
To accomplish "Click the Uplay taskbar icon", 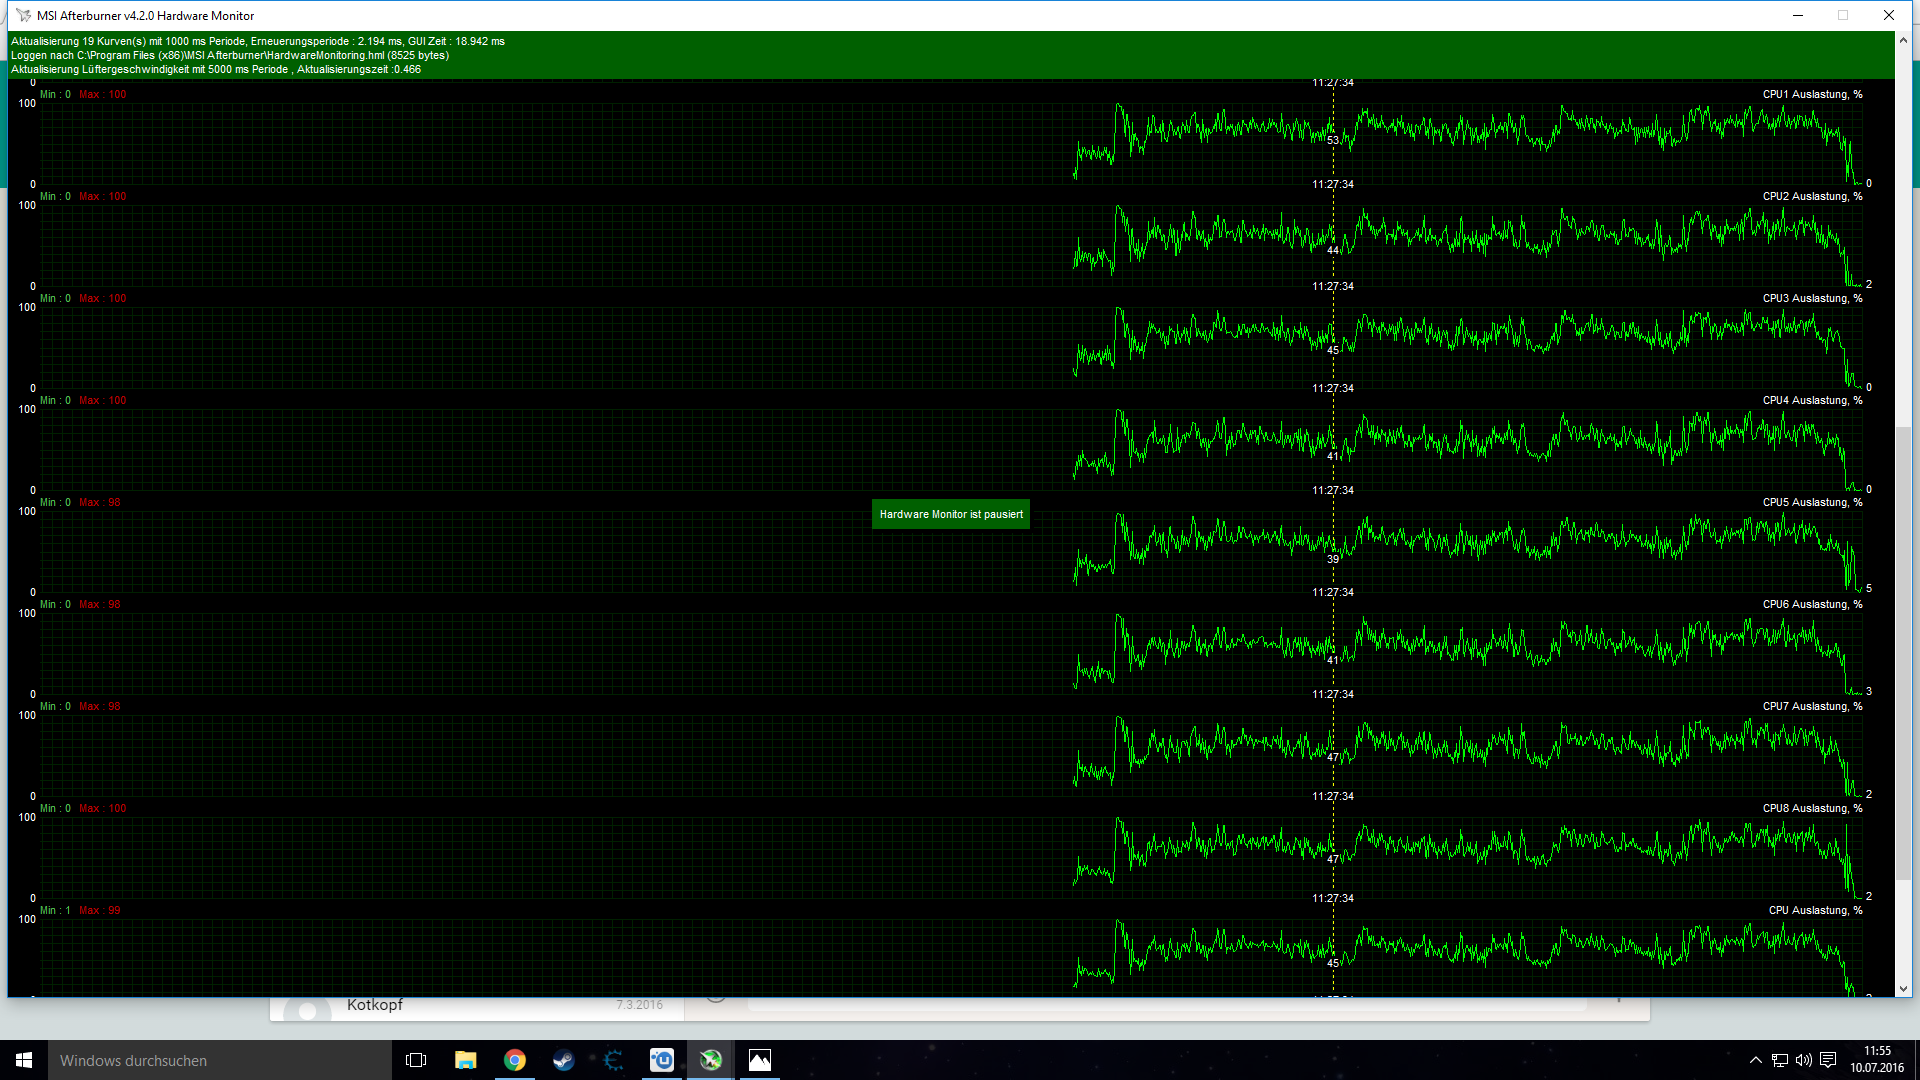I will [662, 1060].
